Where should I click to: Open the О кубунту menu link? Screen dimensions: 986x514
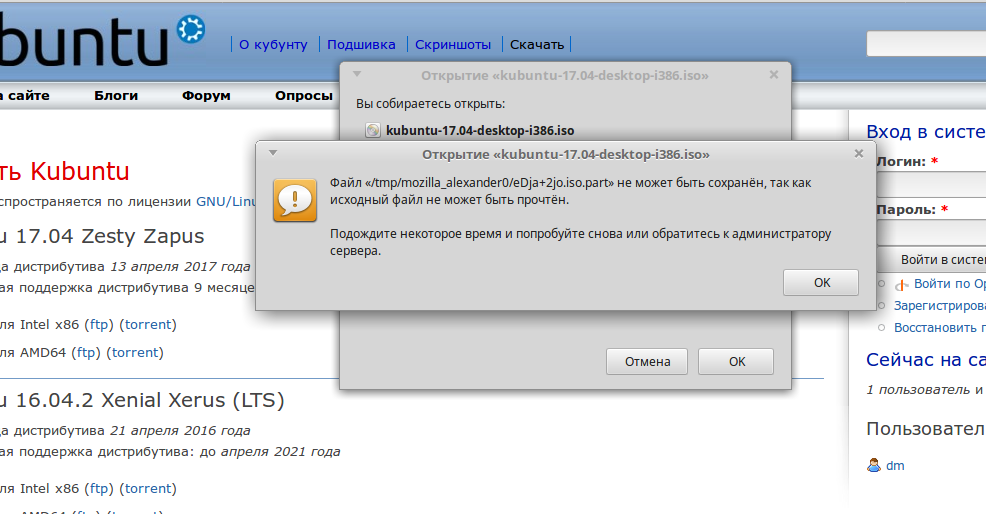273,45
